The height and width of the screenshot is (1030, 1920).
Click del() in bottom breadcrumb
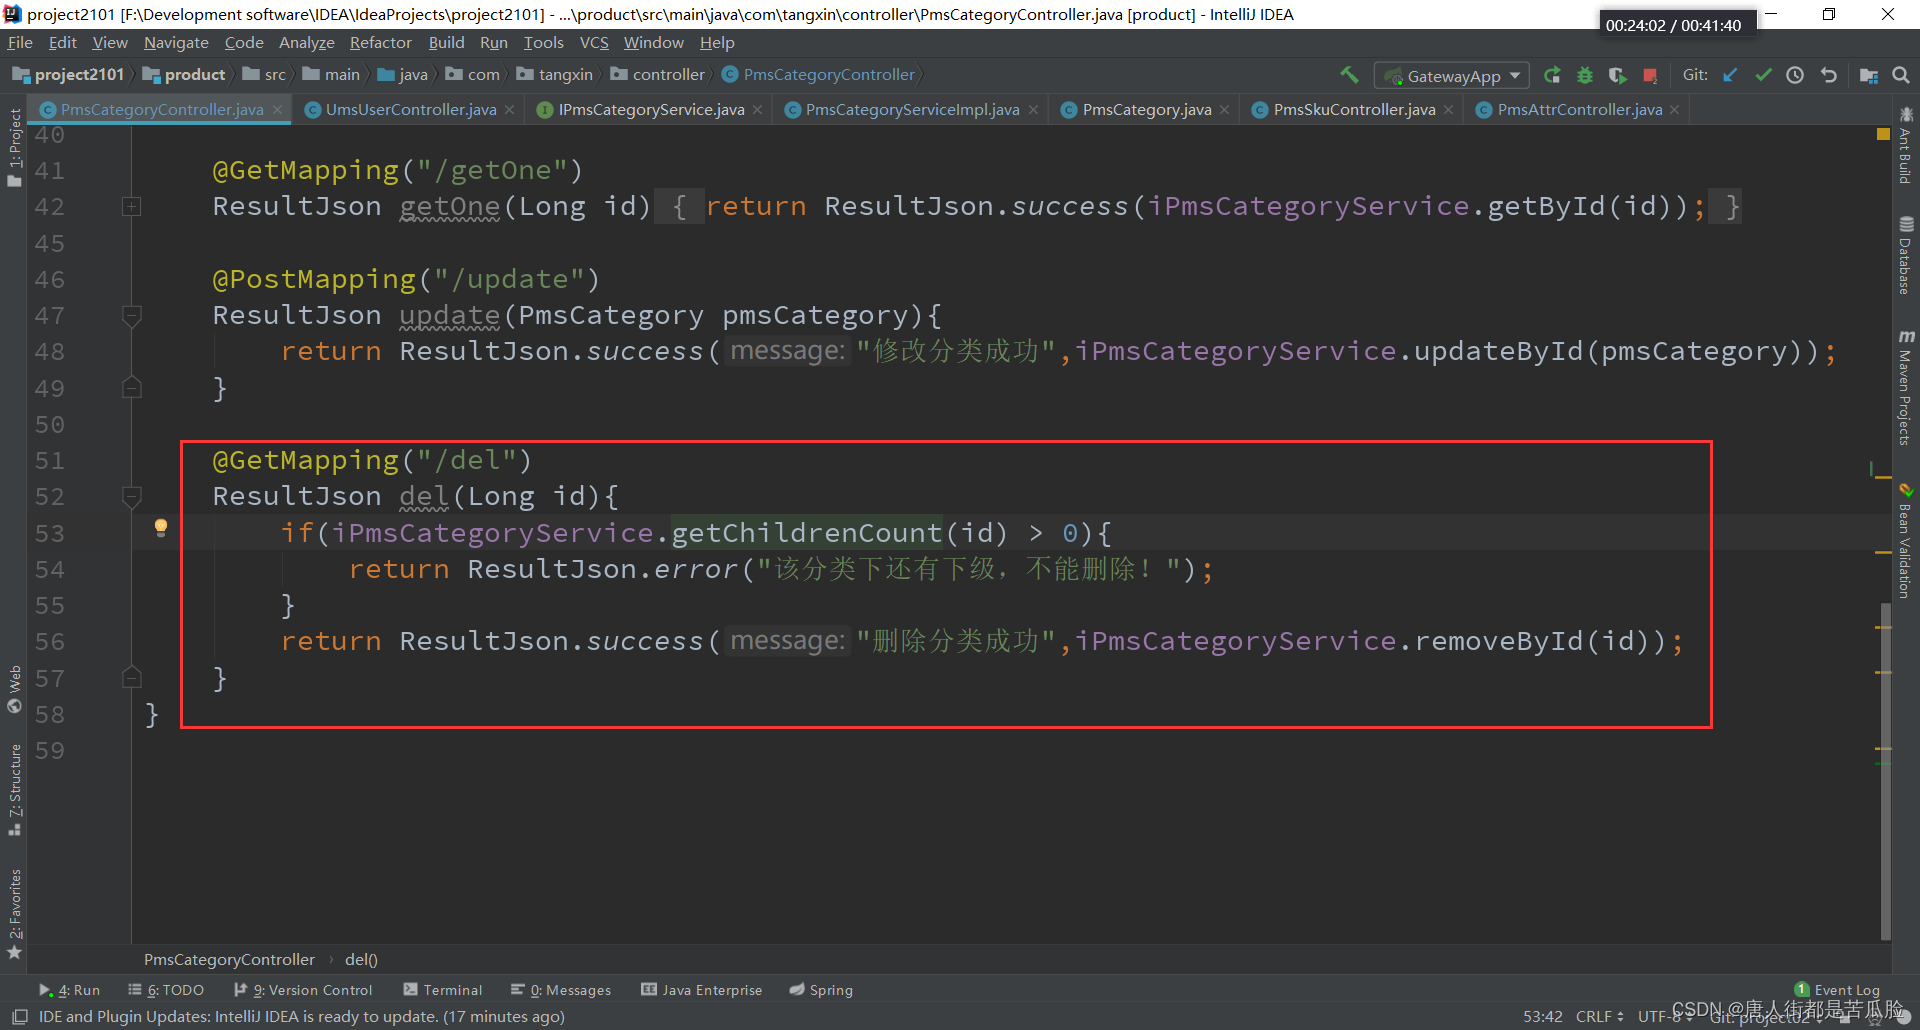click(x=361, y=960)
